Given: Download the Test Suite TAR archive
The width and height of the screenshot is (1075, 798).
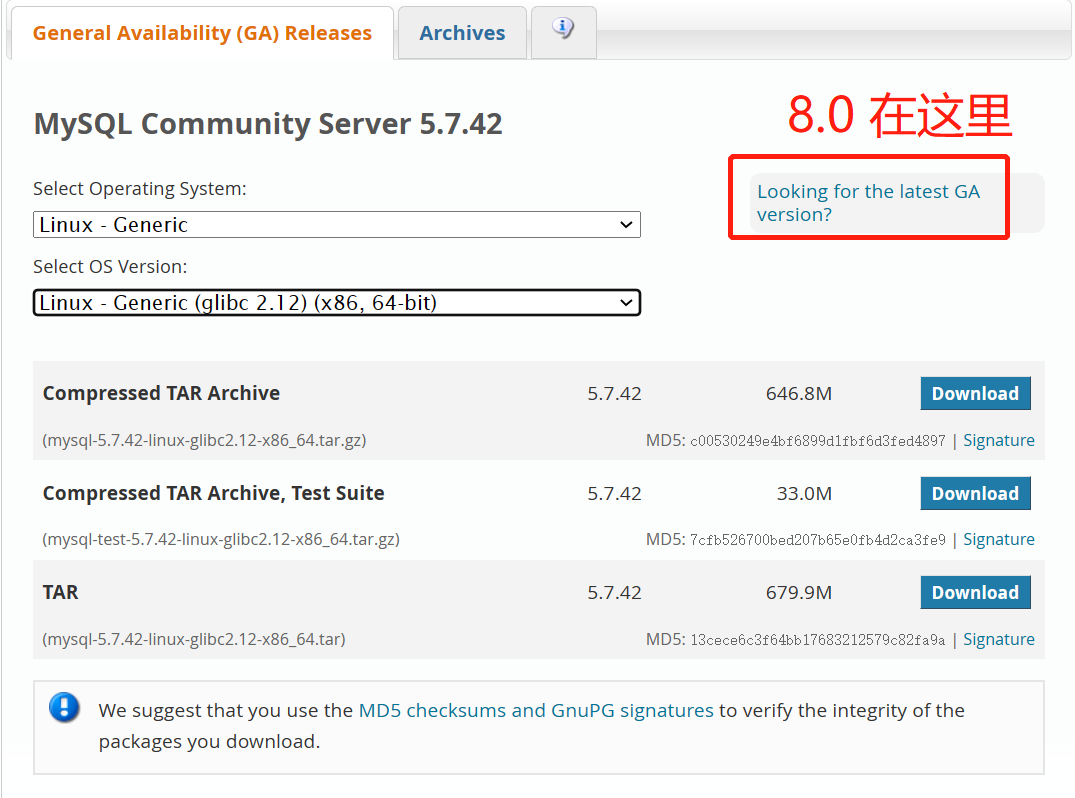Looking at the screenshot, I should pyautogui.click(x=975, y=494).
